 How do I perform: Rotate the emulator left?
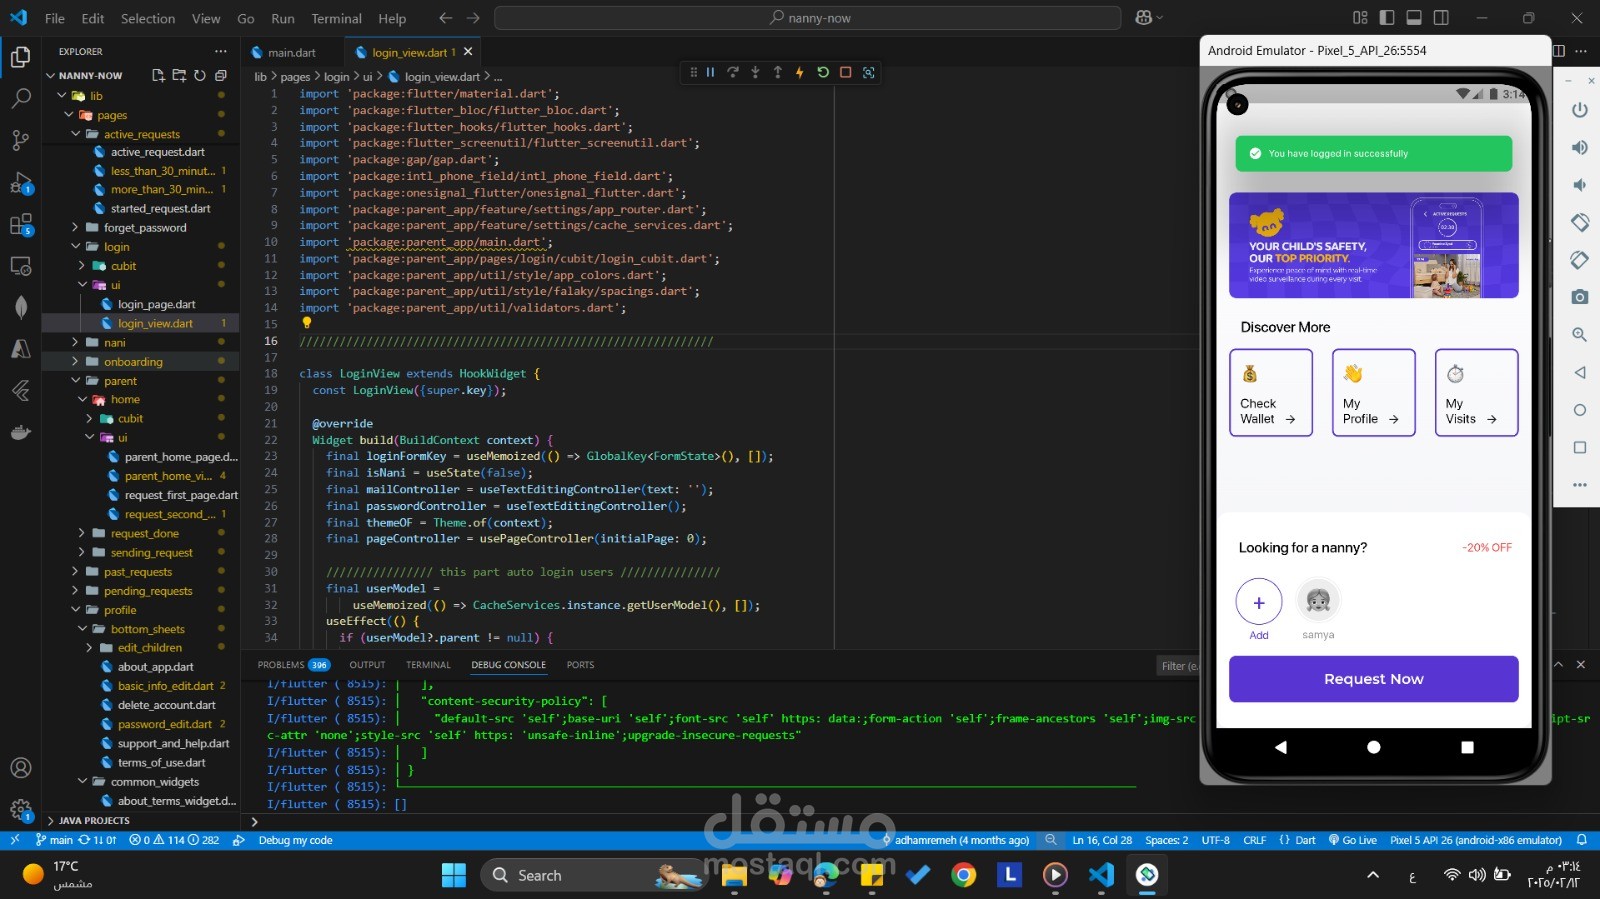pyautogui.click(x=1580, y=222)
